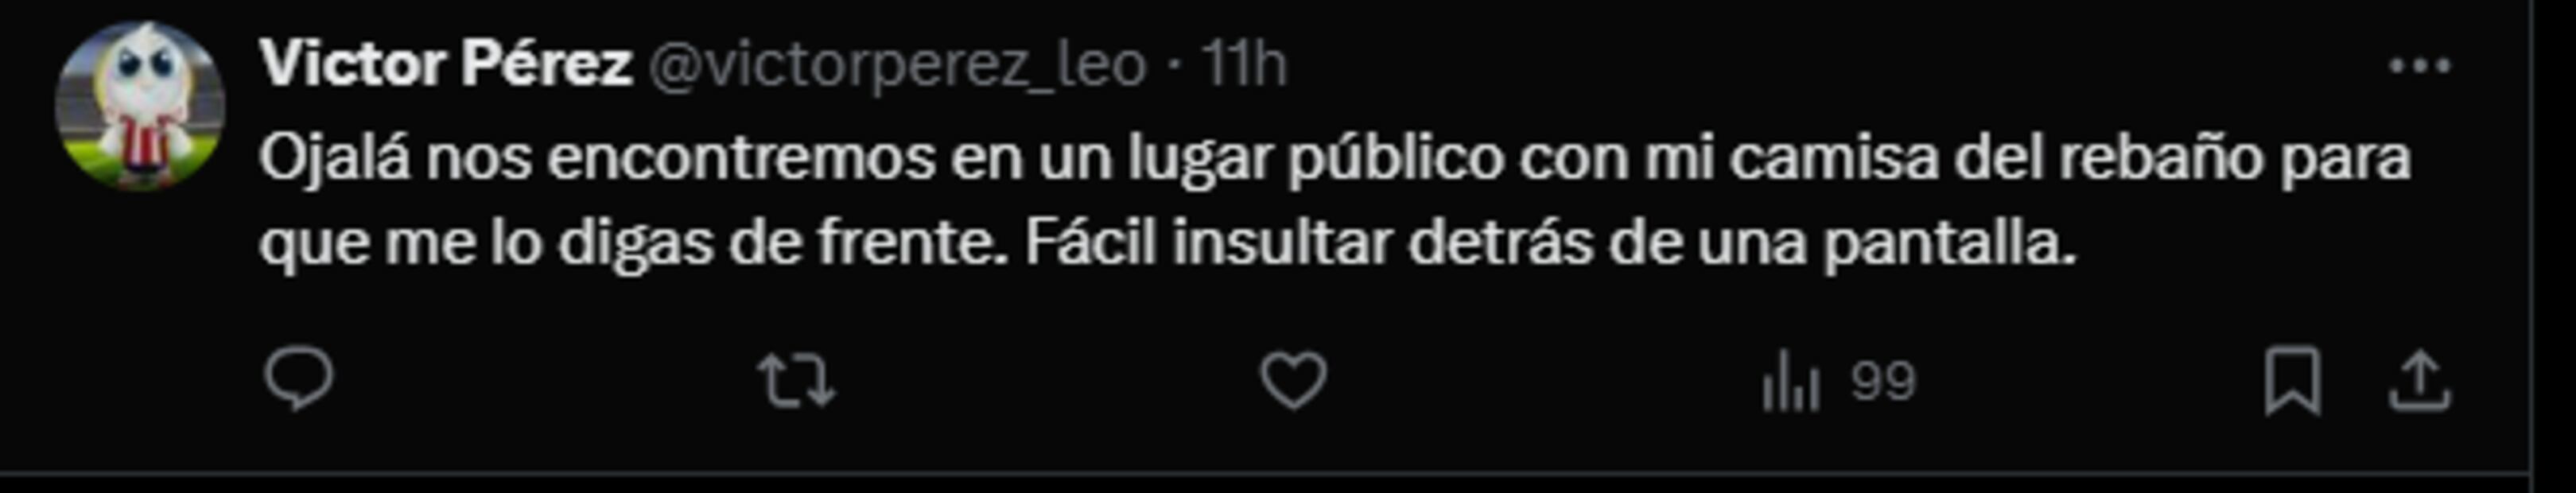Repost this tweet with the arrows icon
This screenshot has width=2576, height=493.
(x=796, y=381)
